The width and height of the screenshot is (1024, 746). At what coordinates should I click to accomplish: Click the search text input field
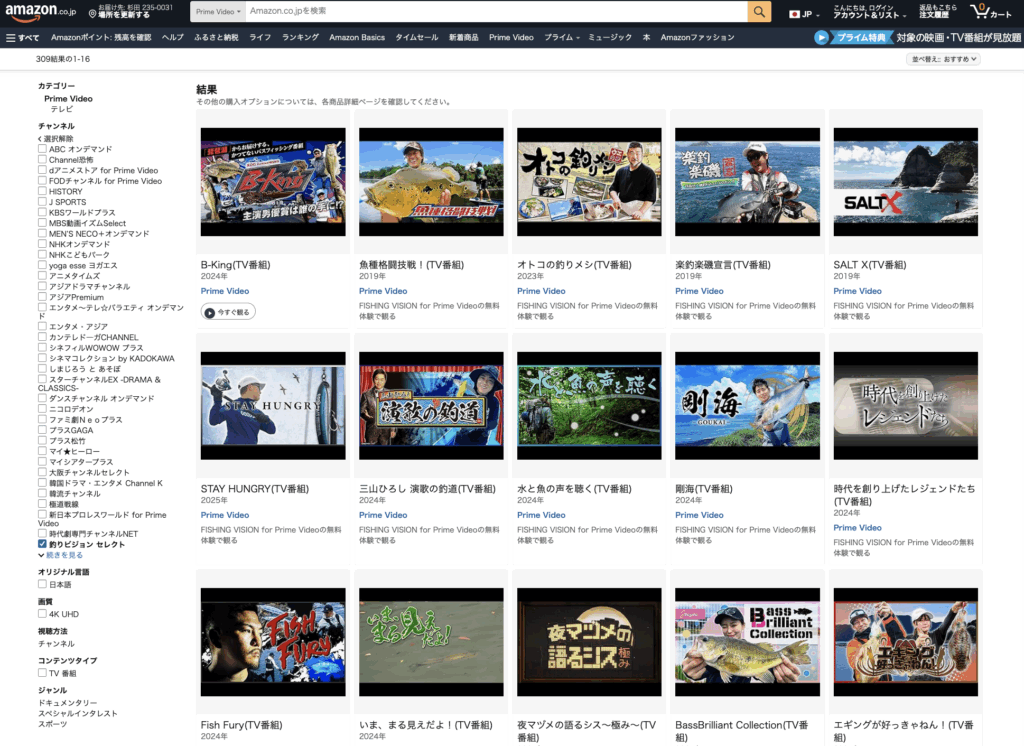(495, 11)
